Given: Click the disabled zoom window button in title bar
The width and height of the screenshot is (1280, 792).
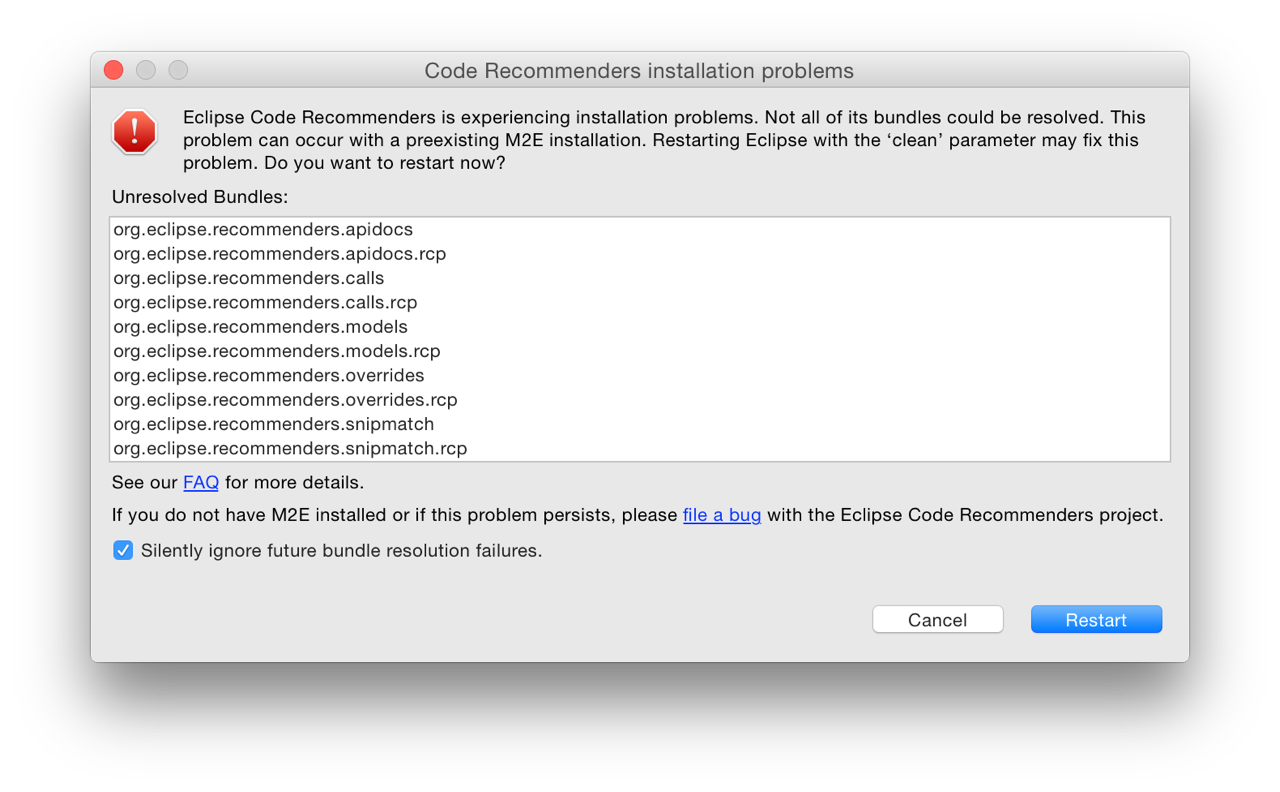Looking at the screenshot, I should click(178, 70).
